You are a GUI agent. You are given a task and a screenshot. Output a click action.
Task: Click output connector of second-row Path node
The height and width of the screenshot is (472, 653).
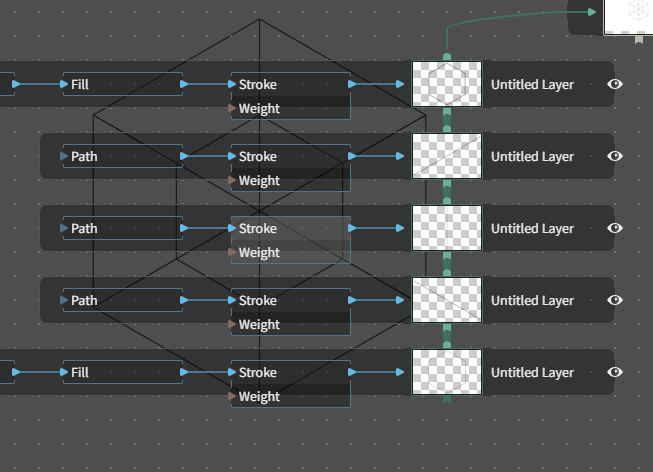[184, 156]
